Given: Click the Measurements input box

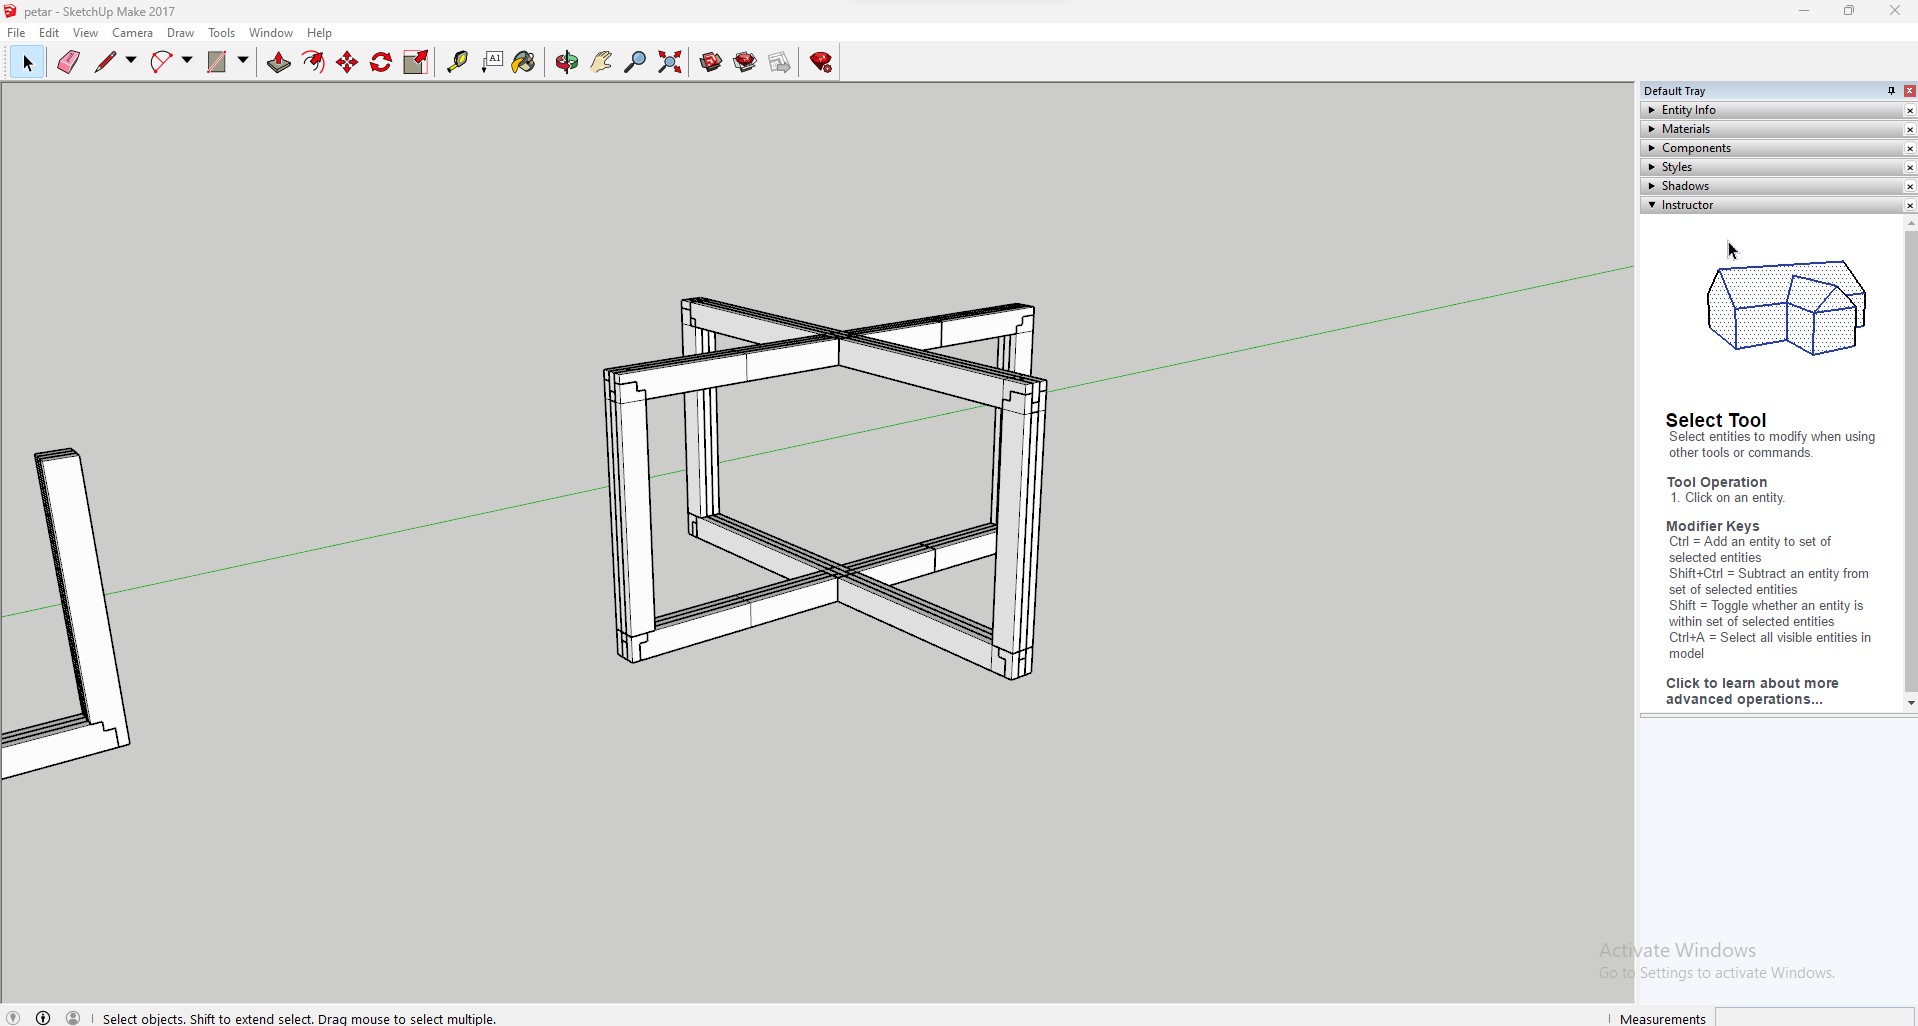Looking at the screenshot, I should [1814, 1017].
